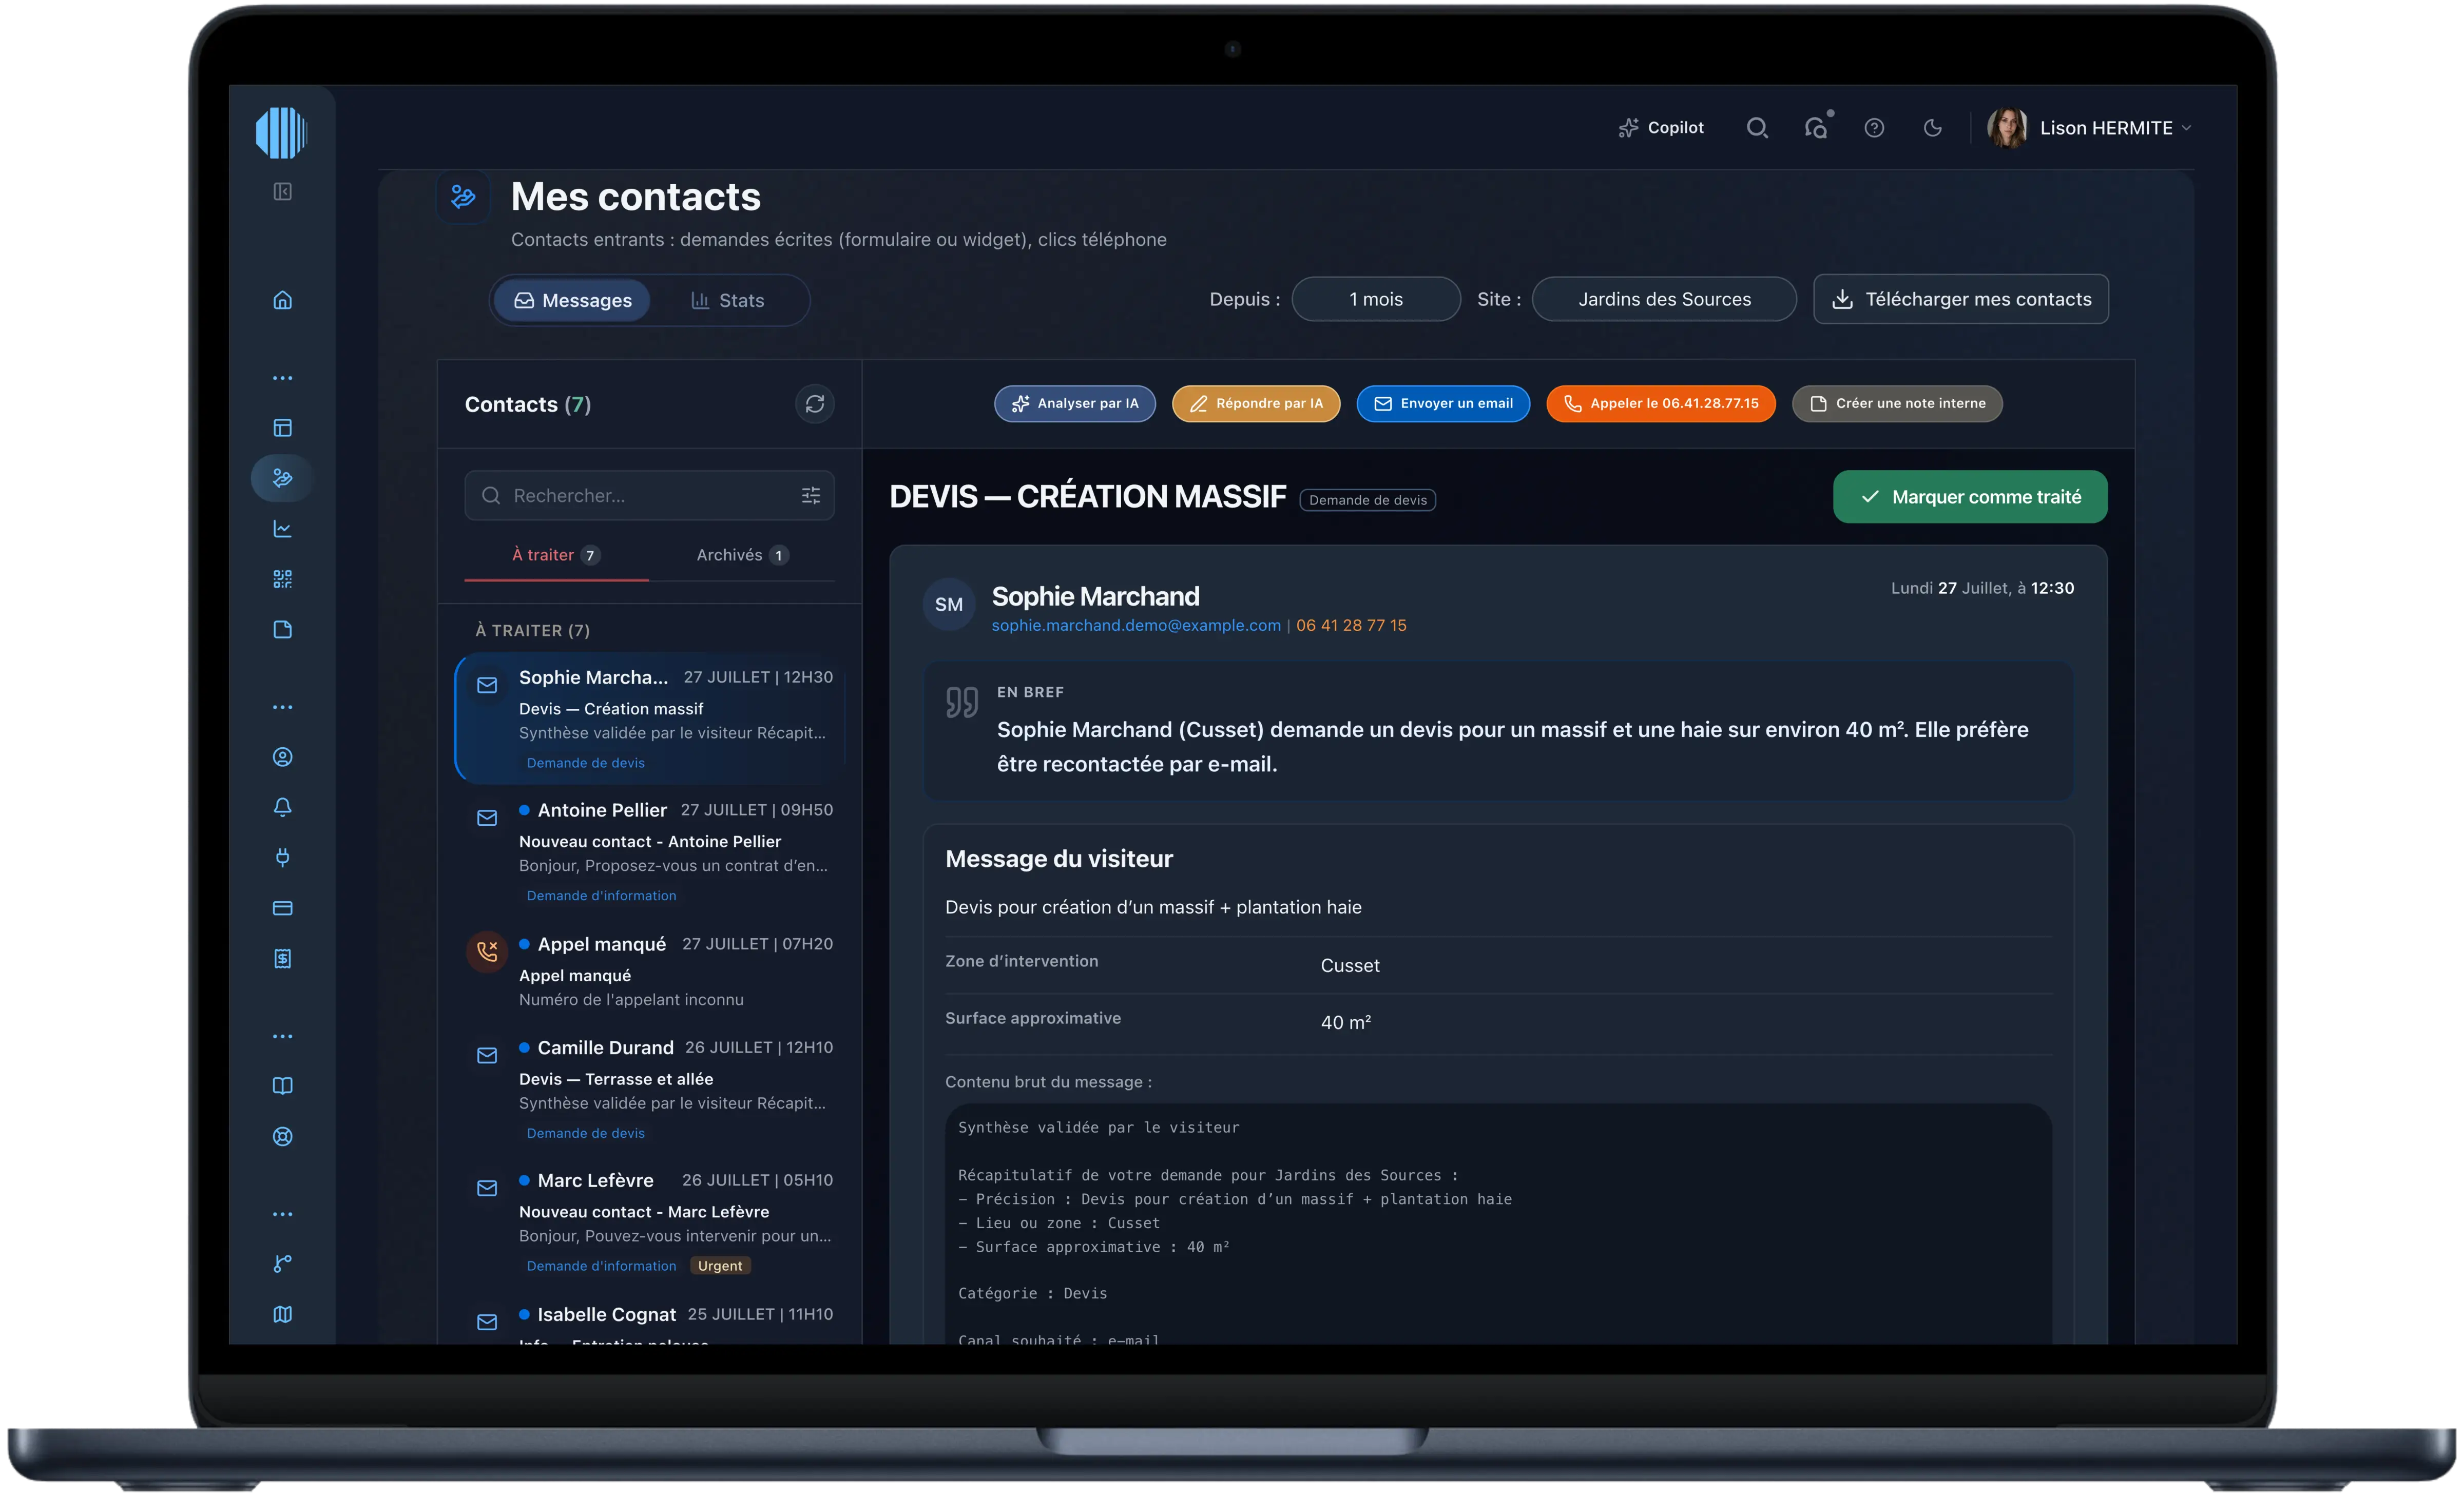Click phone number 06 41 28 77 15 link
The width and height of the screenshot is (2464, 1495).
click(1351, 625)
